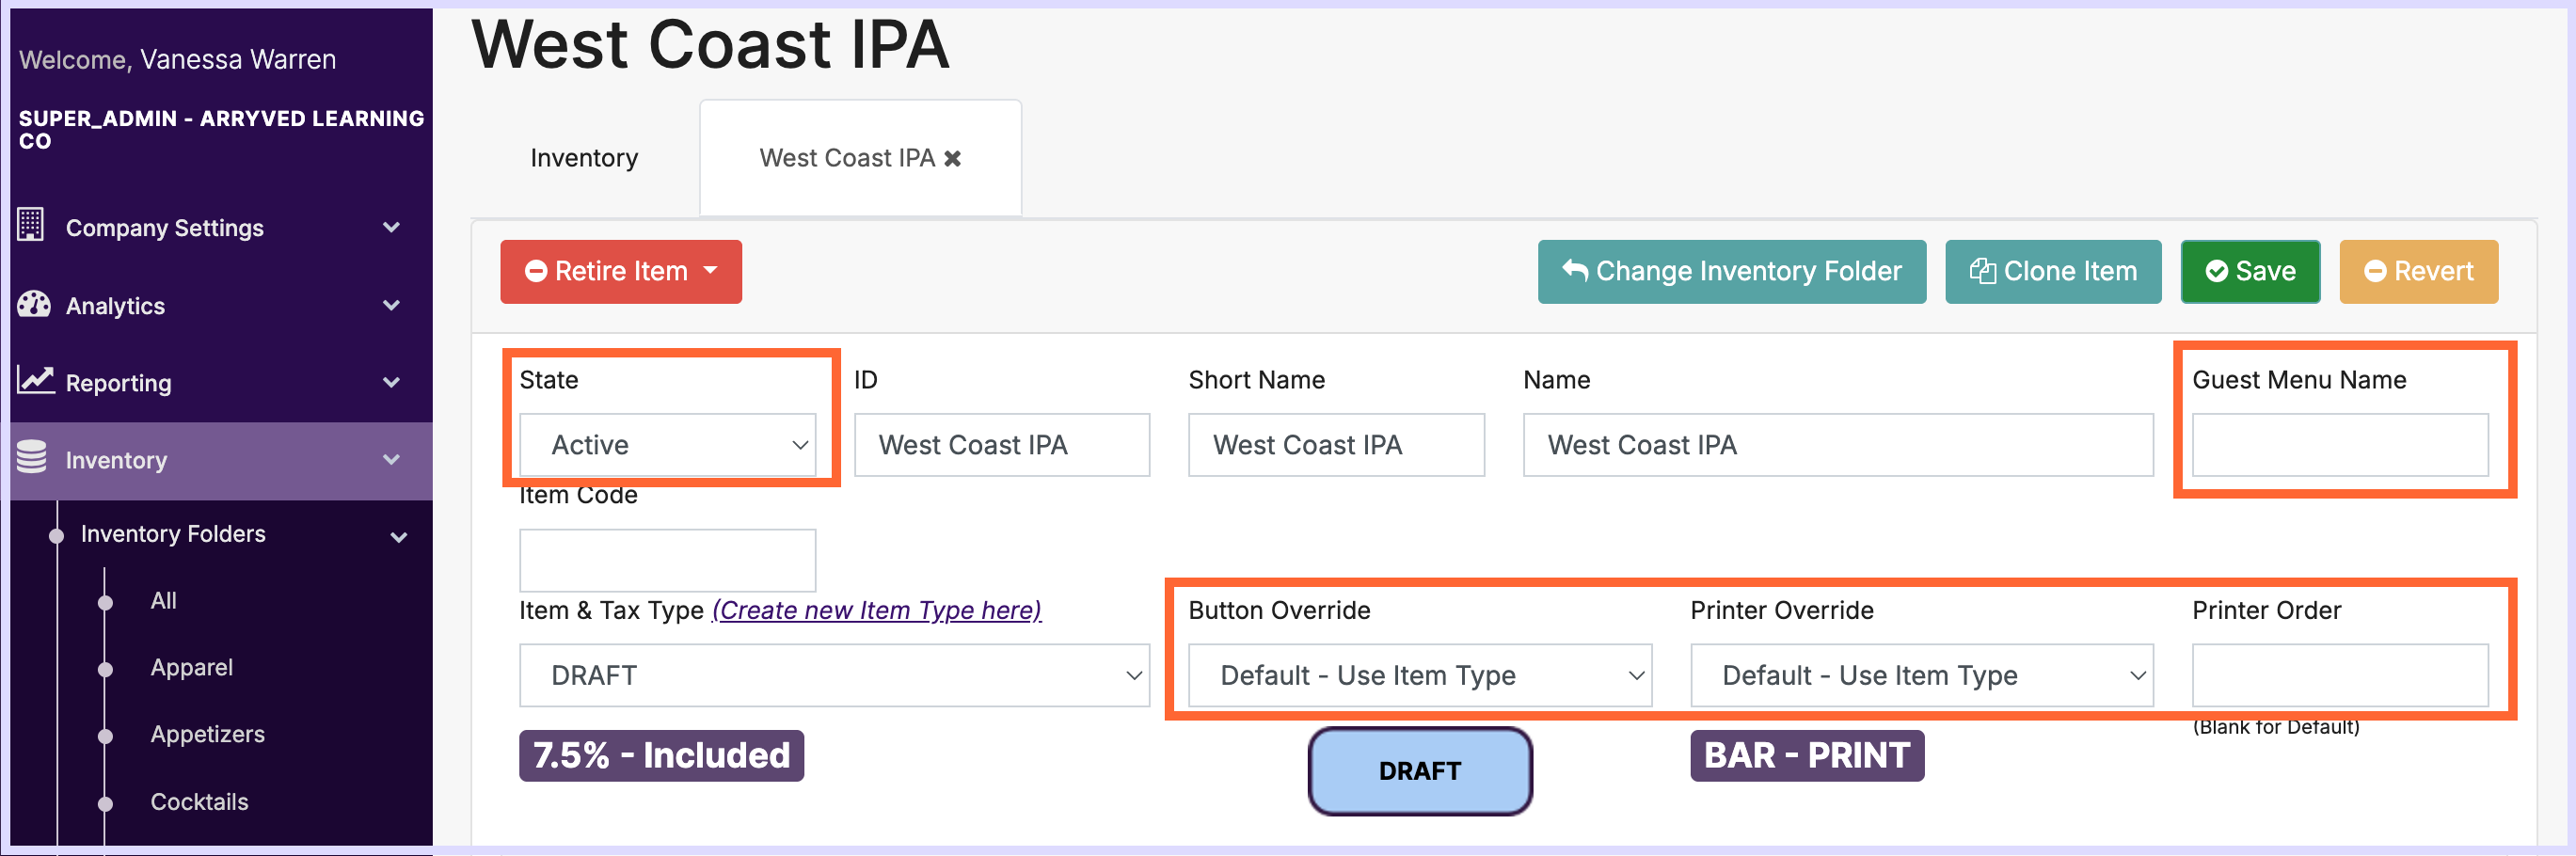Click the blue DRAFT button preview
The height and width of the screenshot is (856, 2576).
(x=1420, y=771)
